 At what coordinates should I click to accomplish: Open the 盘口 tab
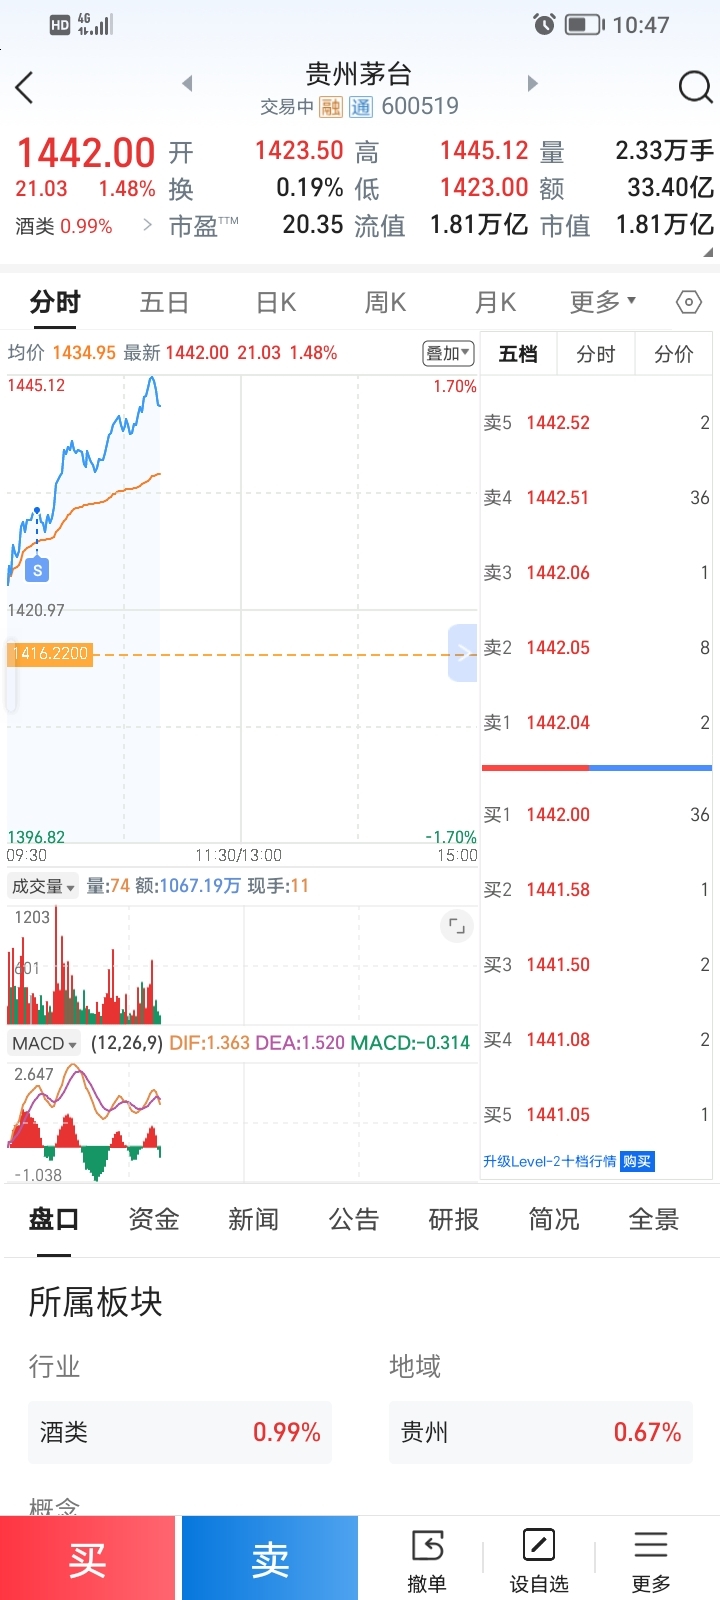pyautogui.click(x=54, y=1219)
